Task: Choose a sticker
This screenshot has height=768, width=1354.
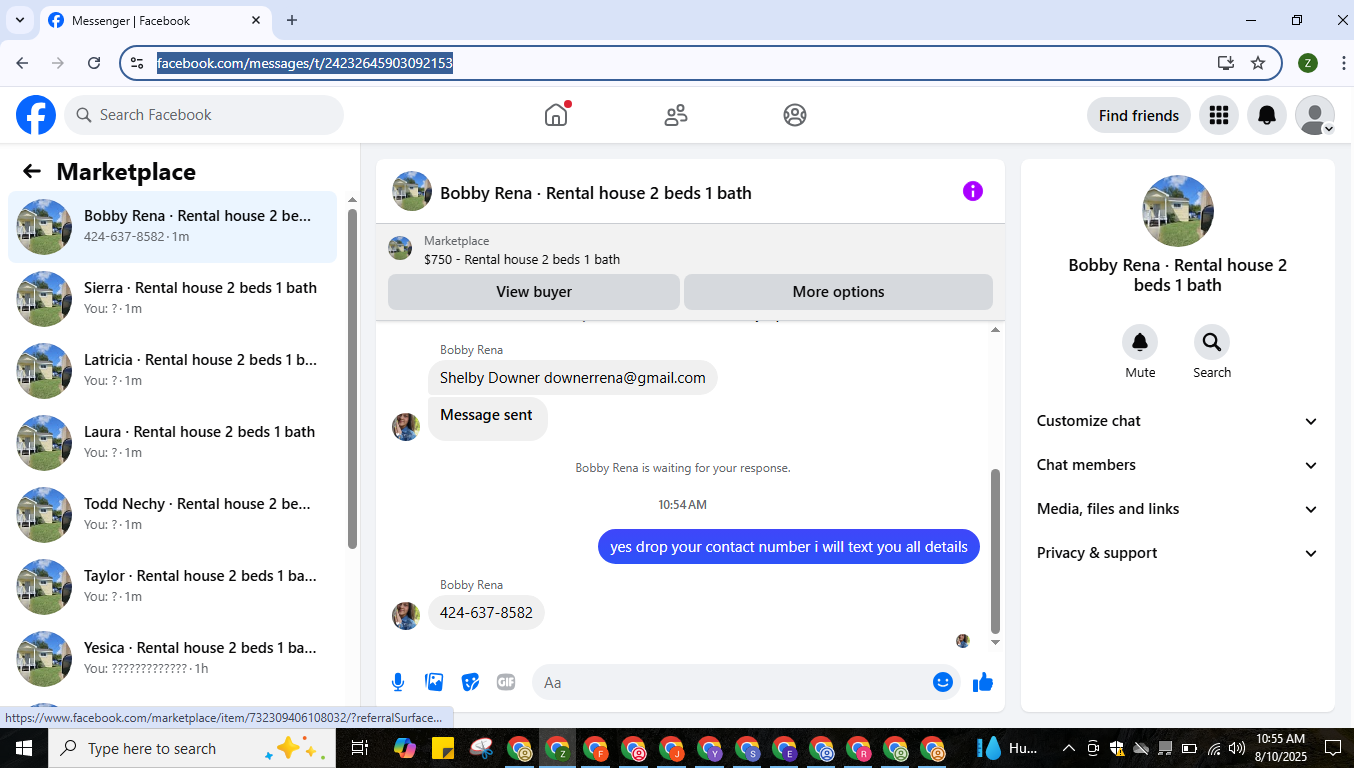Action: coord(470,682)
